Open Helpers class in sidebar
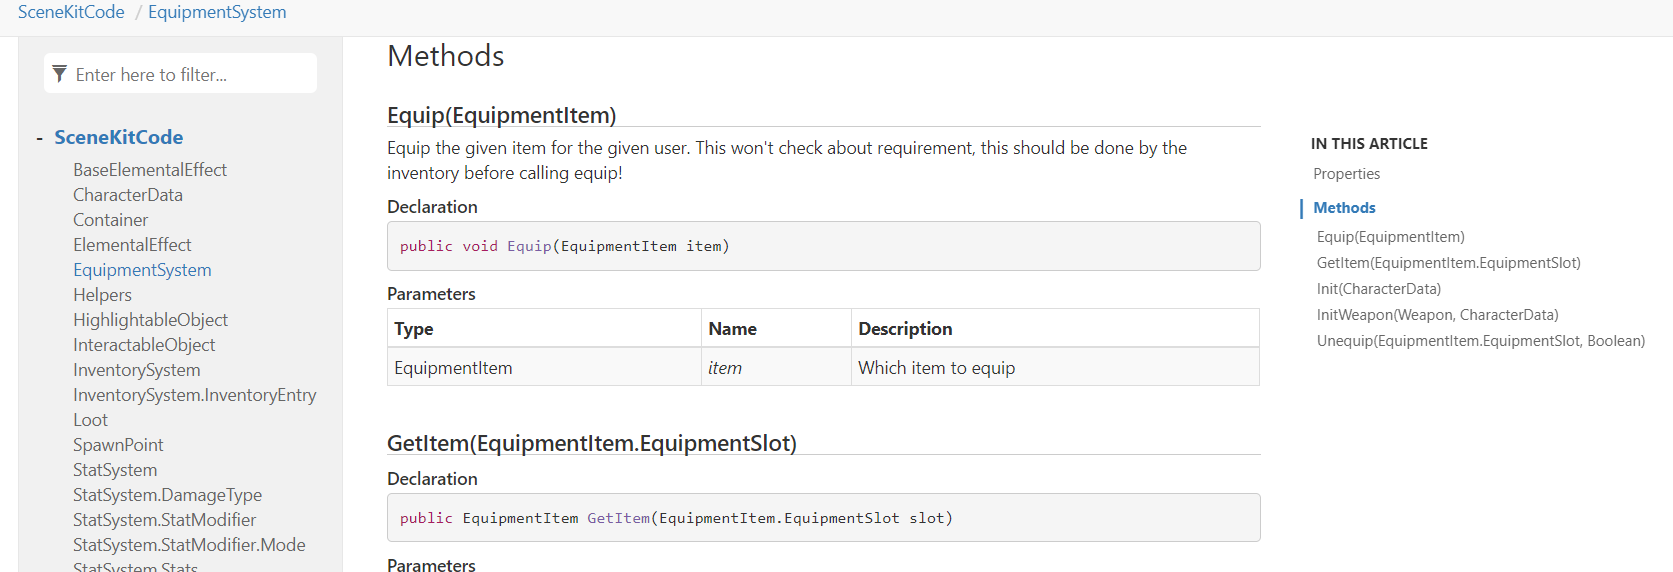Viewport: 1673px width, 572px height. click(x=102, y=295)
